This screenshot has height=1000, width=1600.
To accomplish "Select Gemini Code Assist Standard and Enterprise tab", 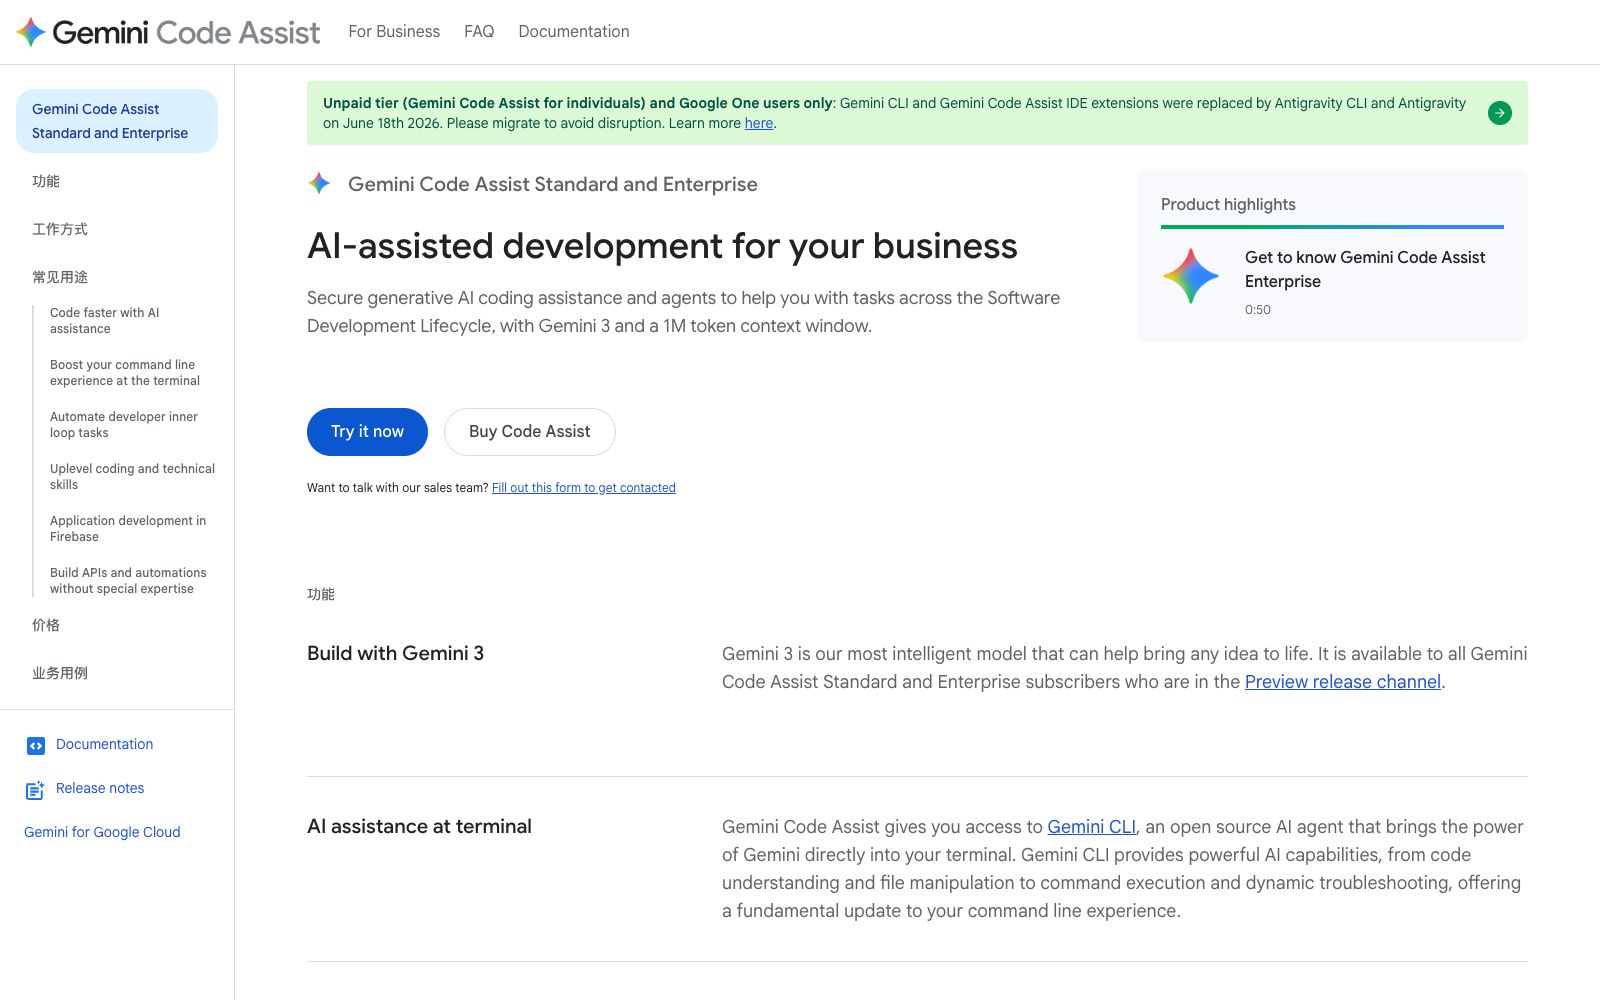I will point(117,121).
